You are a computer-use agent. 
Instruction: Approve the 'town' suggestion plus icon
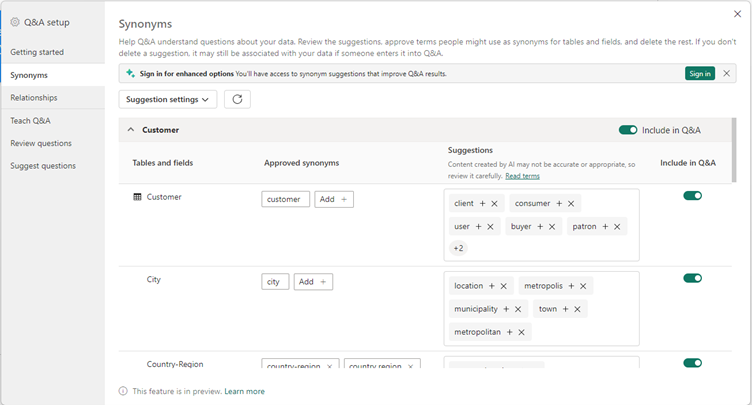(x=566, y=309)
